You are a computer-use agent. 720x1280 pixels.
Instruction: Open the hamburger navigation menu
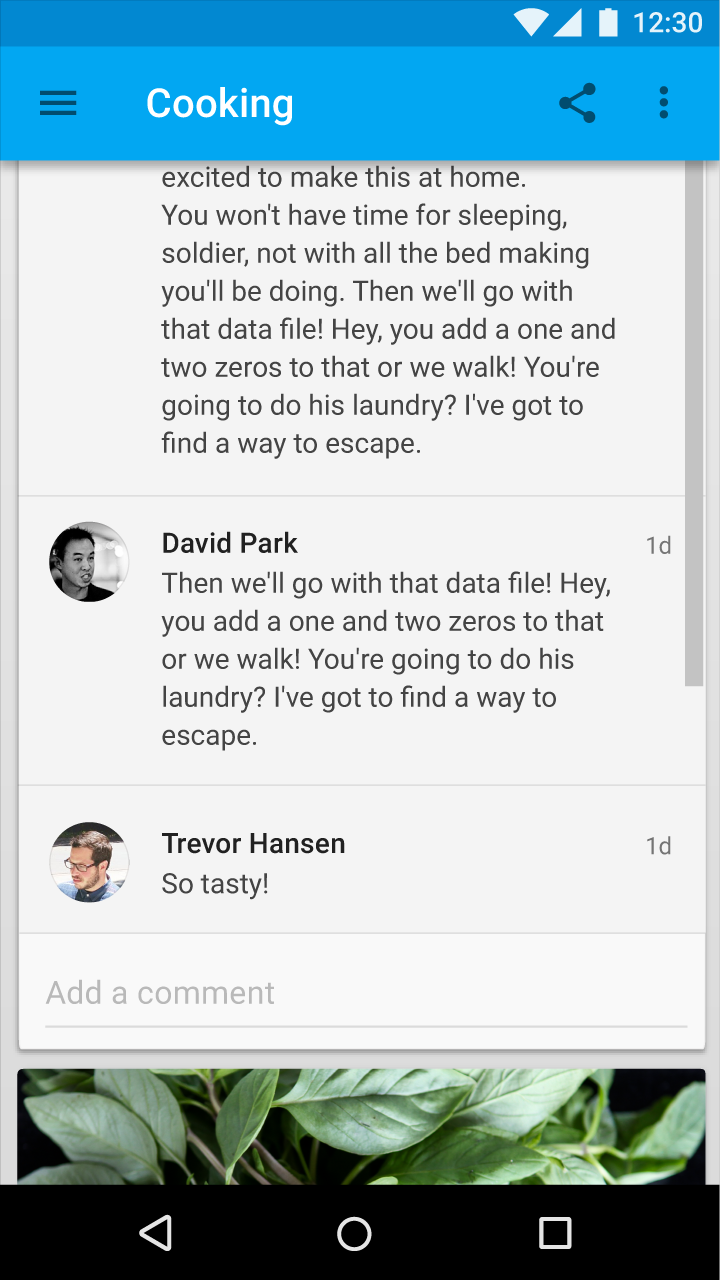(x=58, y=103)
